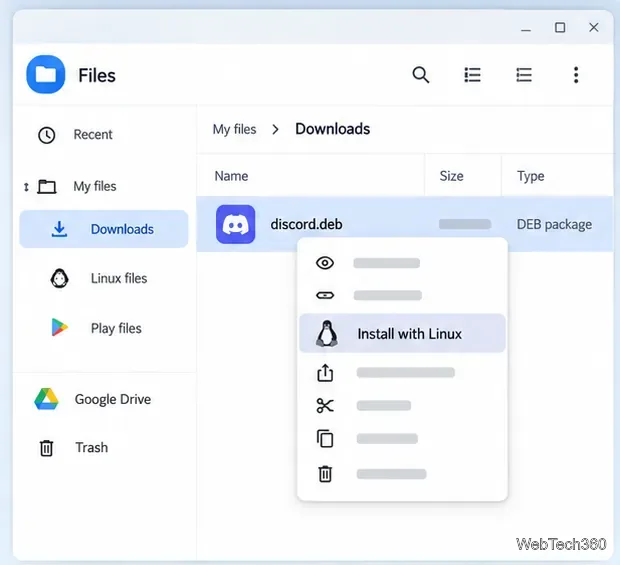
Task: Go to My files in breadcrumb
Action: (x=234, y=129)
